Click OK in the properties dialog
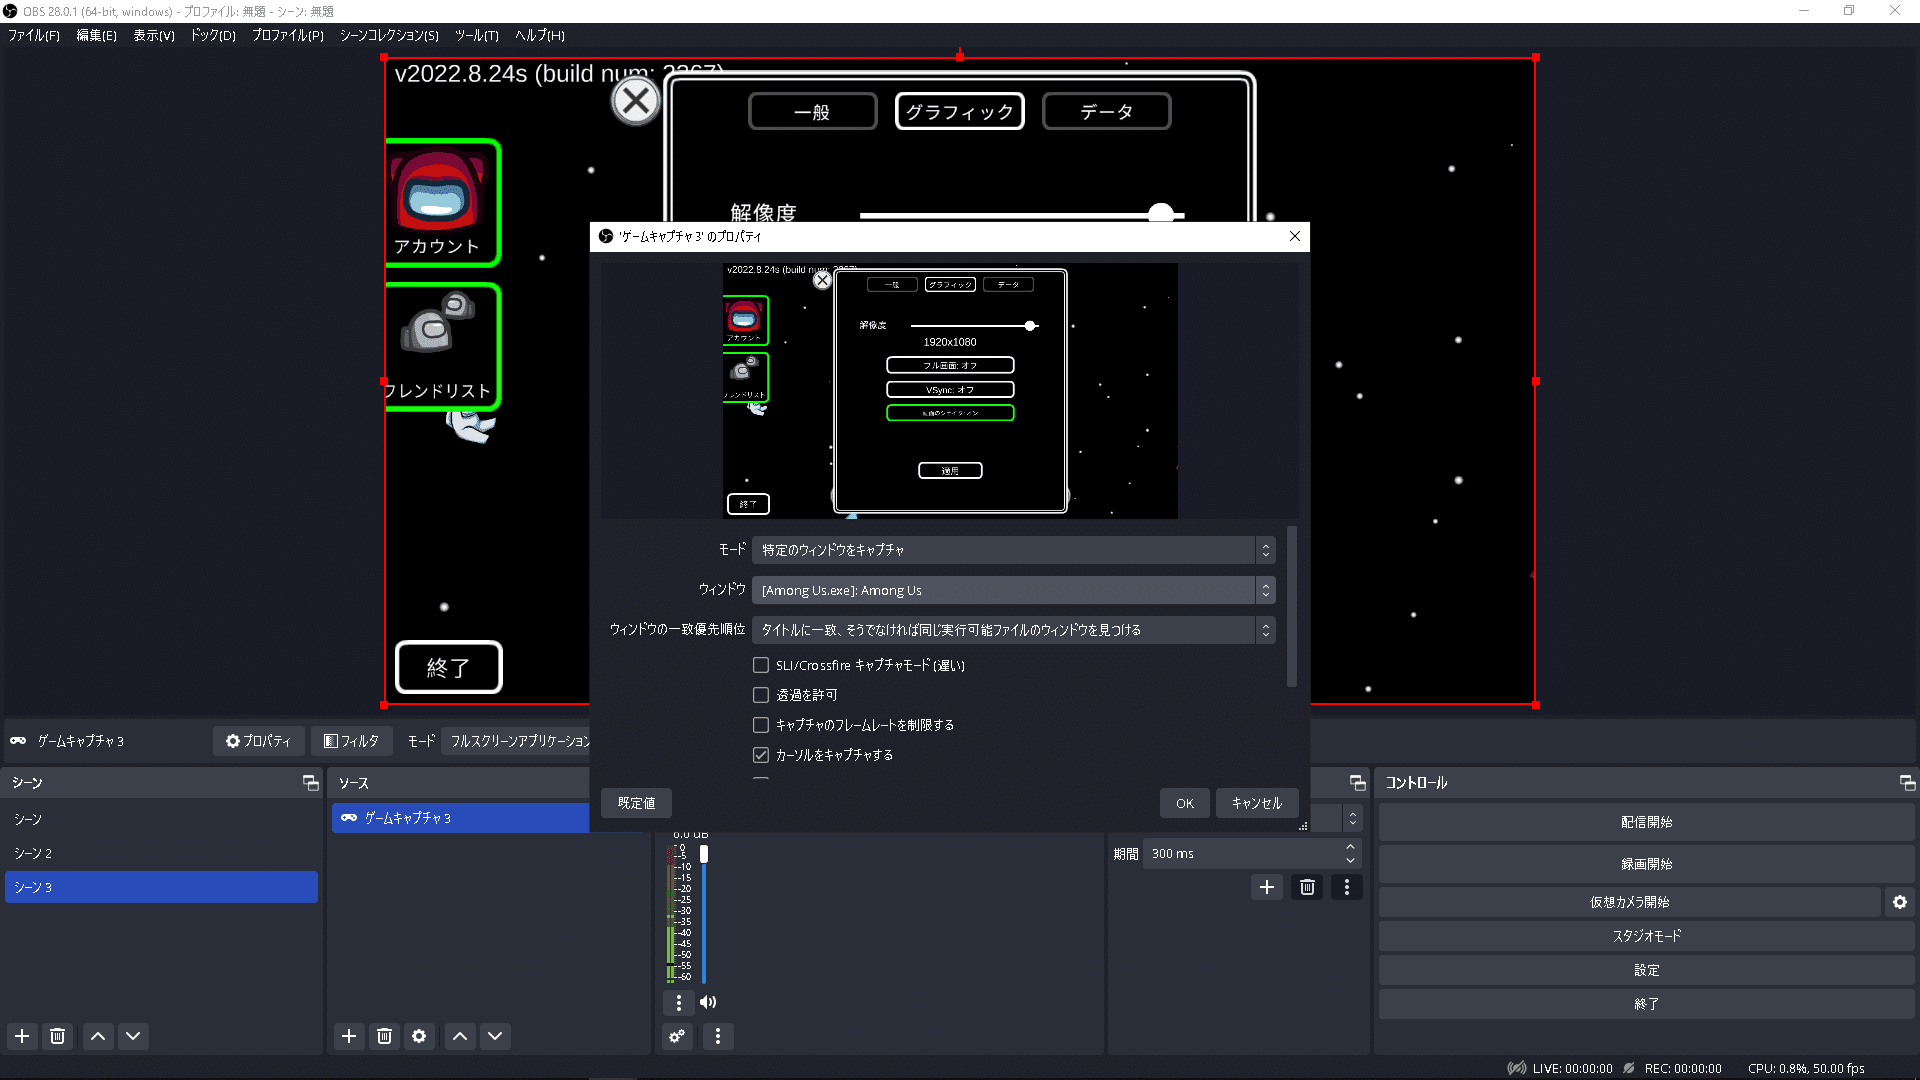The image size is (1920, 1080). point(1184,803)
